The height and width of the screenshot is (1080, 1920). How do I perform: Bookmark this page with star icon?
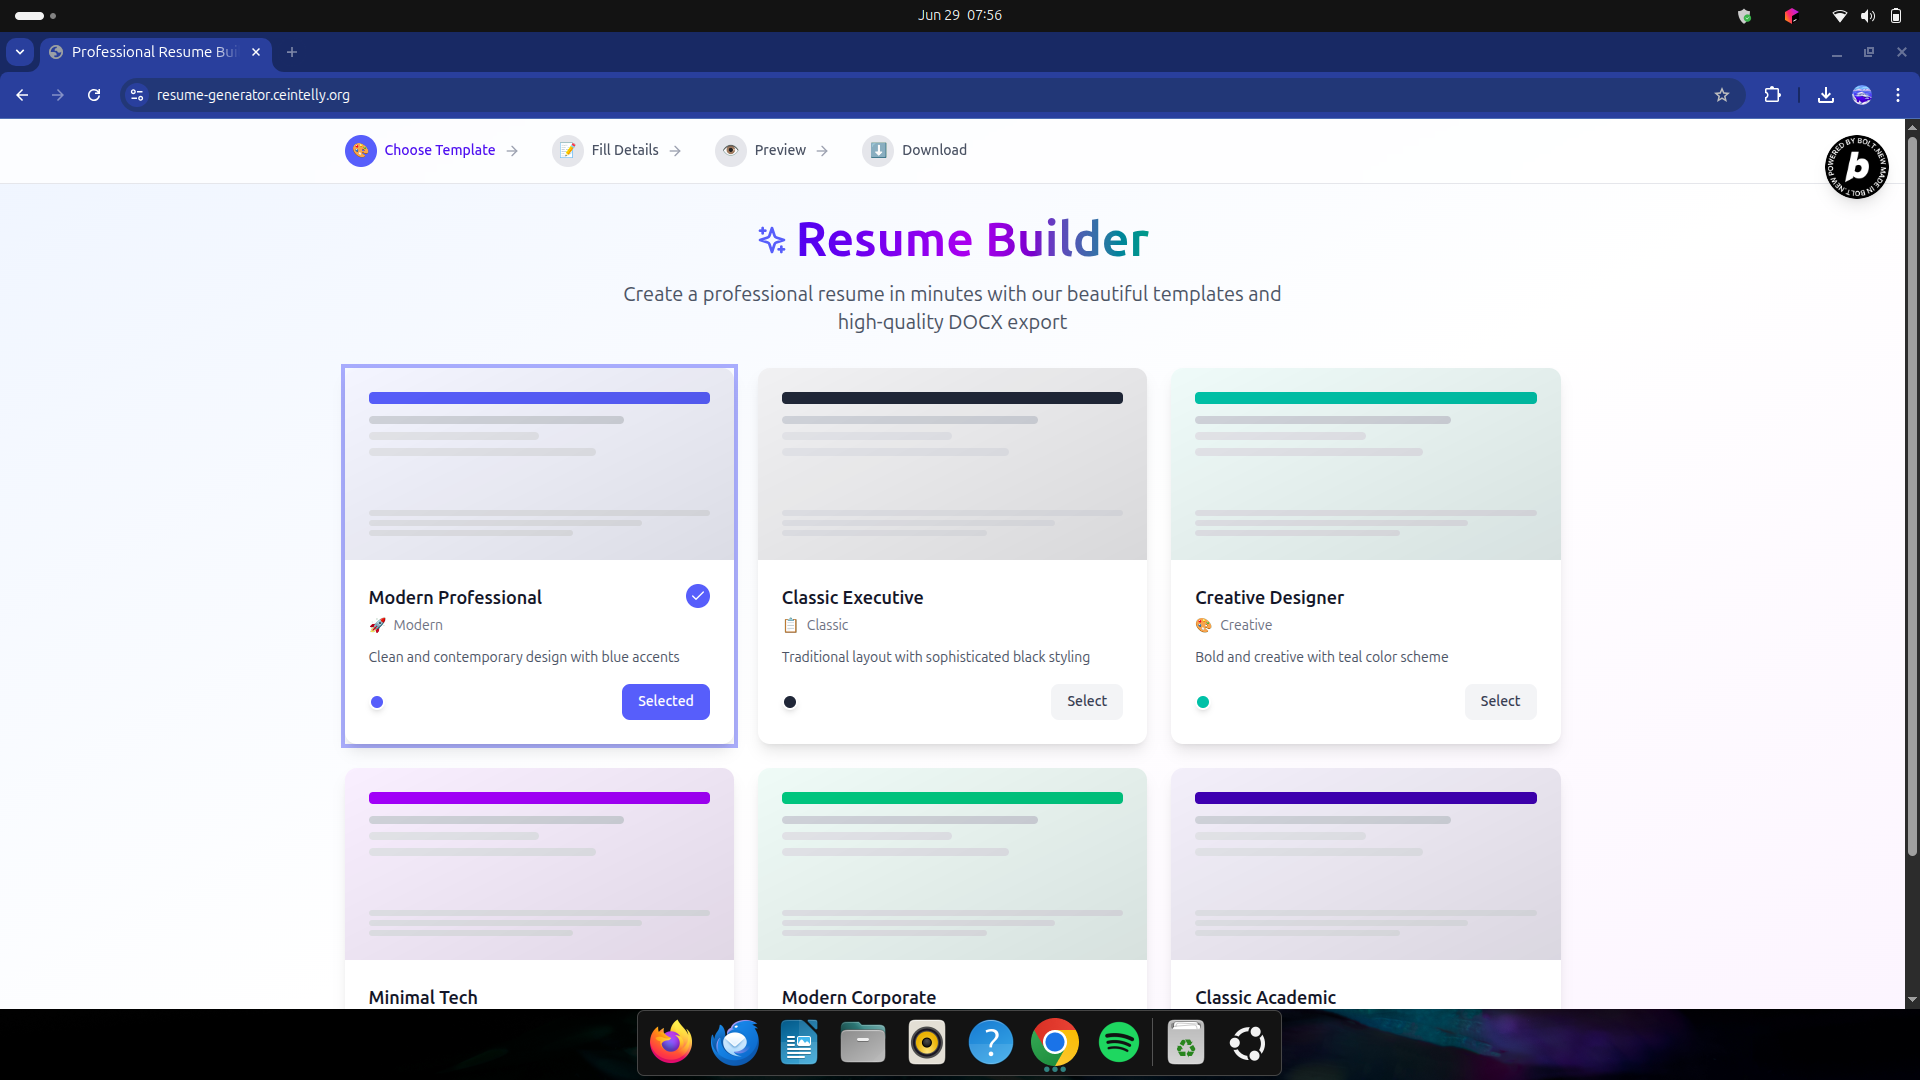pos(1722,95)
